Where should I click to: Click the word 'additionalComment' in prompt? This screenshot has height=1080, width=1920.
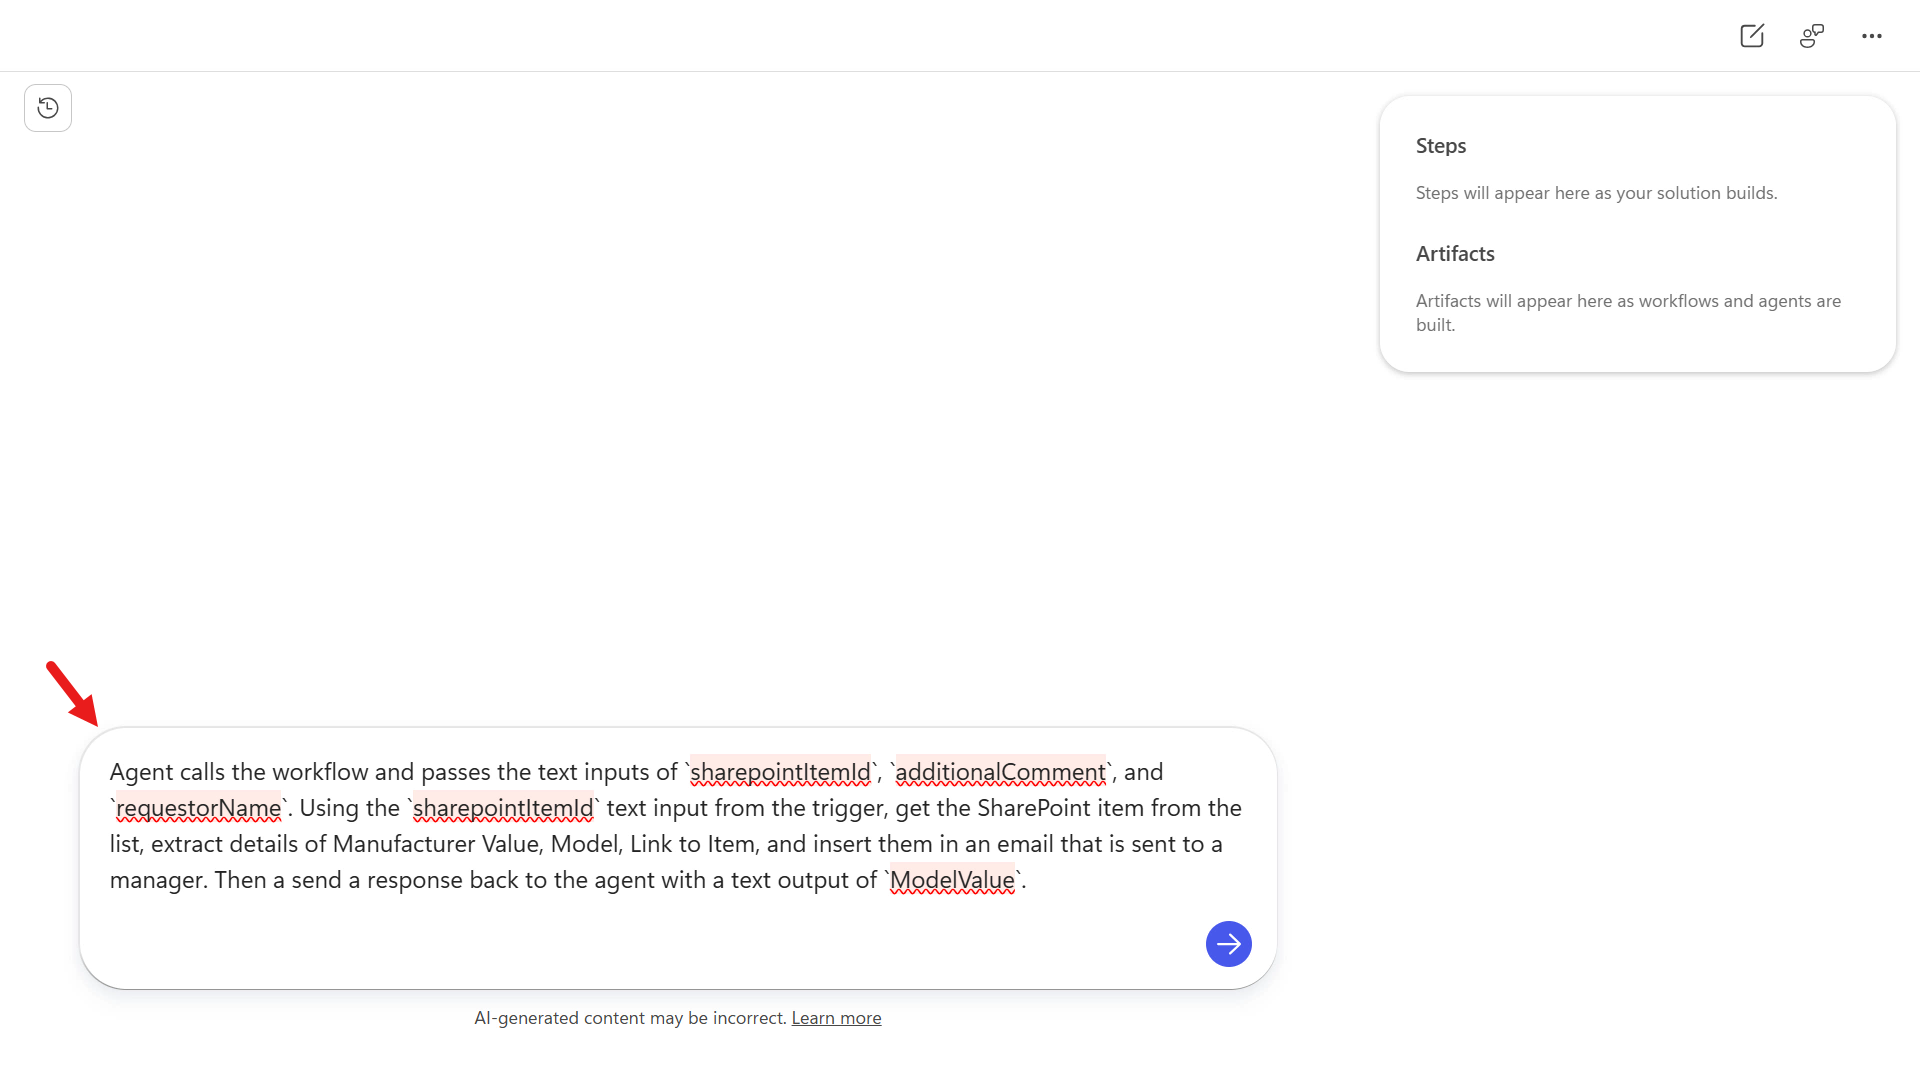click(x=1000, y=772)
